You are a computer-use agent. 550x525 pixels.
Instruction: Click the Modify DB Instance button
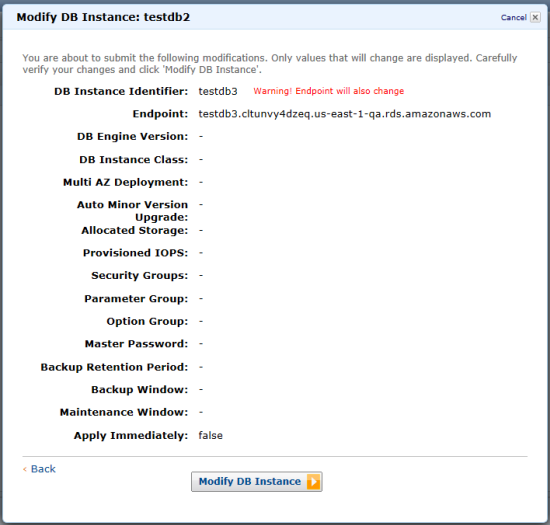[x=256, y=482]
